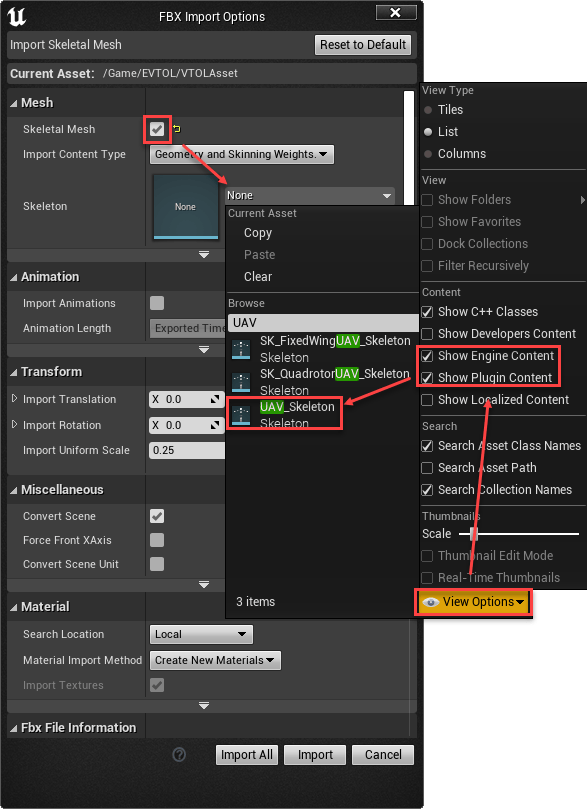Collapse the Animation section
This screenshot has width=587, height=809.
click(x=14, y=277)
